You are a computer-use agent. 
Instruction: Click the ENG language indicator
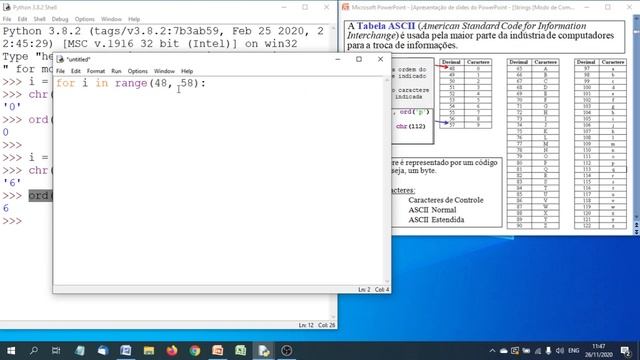[x=573, y=351]
